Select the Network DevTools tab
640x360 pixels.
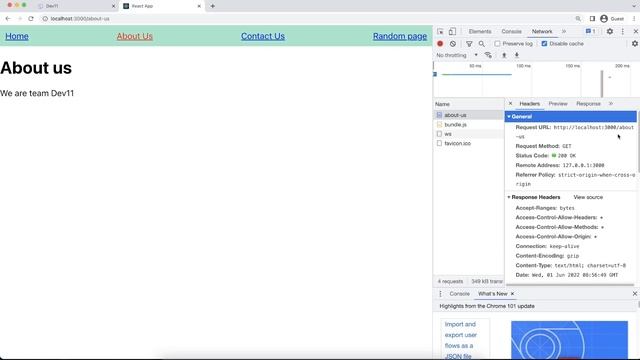[542, 31]
